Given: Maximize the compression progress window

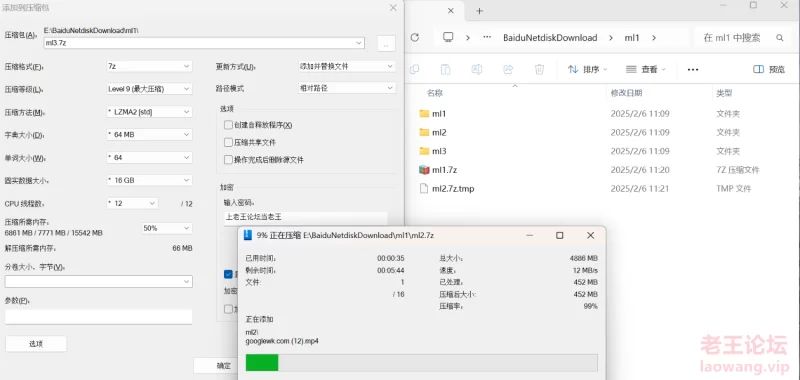Looking at the screenshot, I should coord(560,235).
